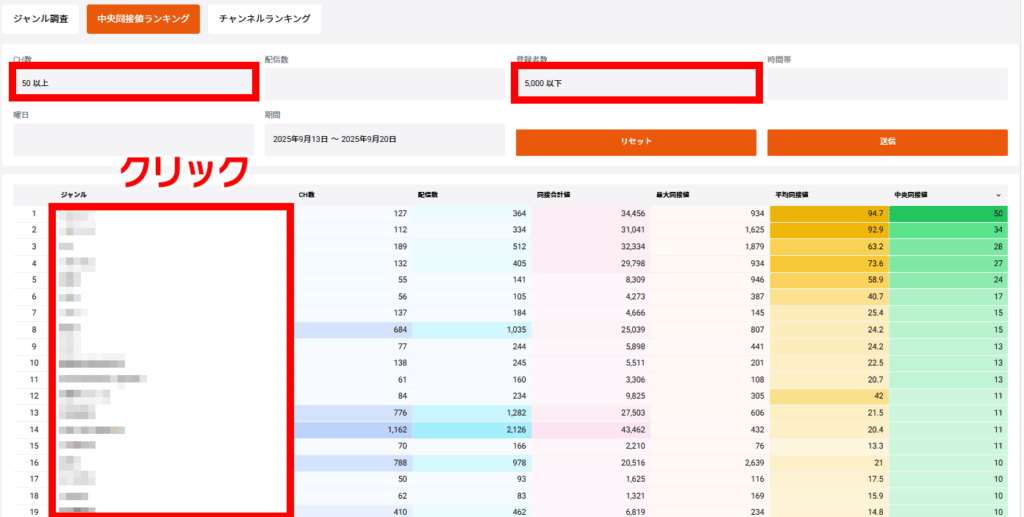The height and width of the screenshot is (517, 1024).
Task: Open the CH数 filter showing 50 以上
Action: (x=133, y=83)
